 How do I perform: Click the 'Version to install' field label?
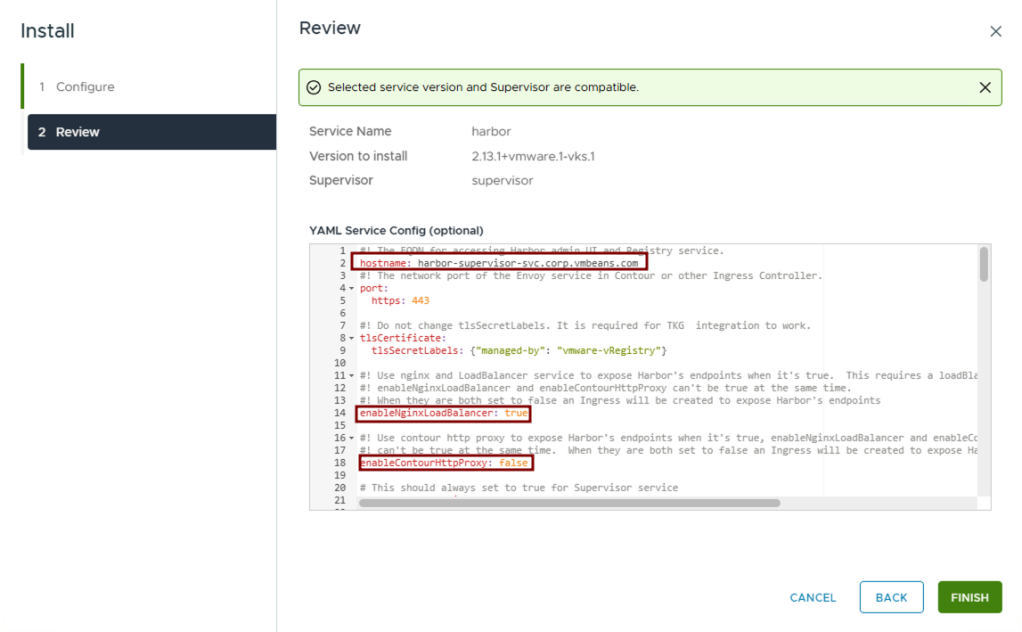click(x=358, y=156)
